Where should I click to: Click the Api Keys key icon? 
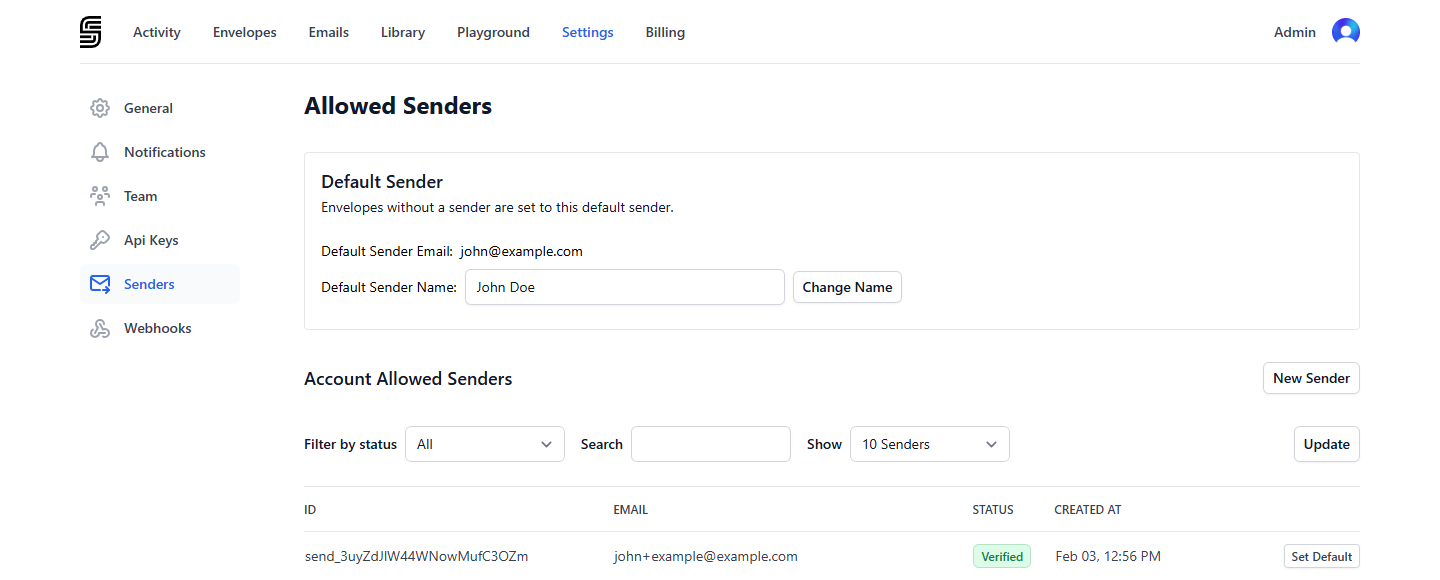pyautogui.click(x=100, y=240)
